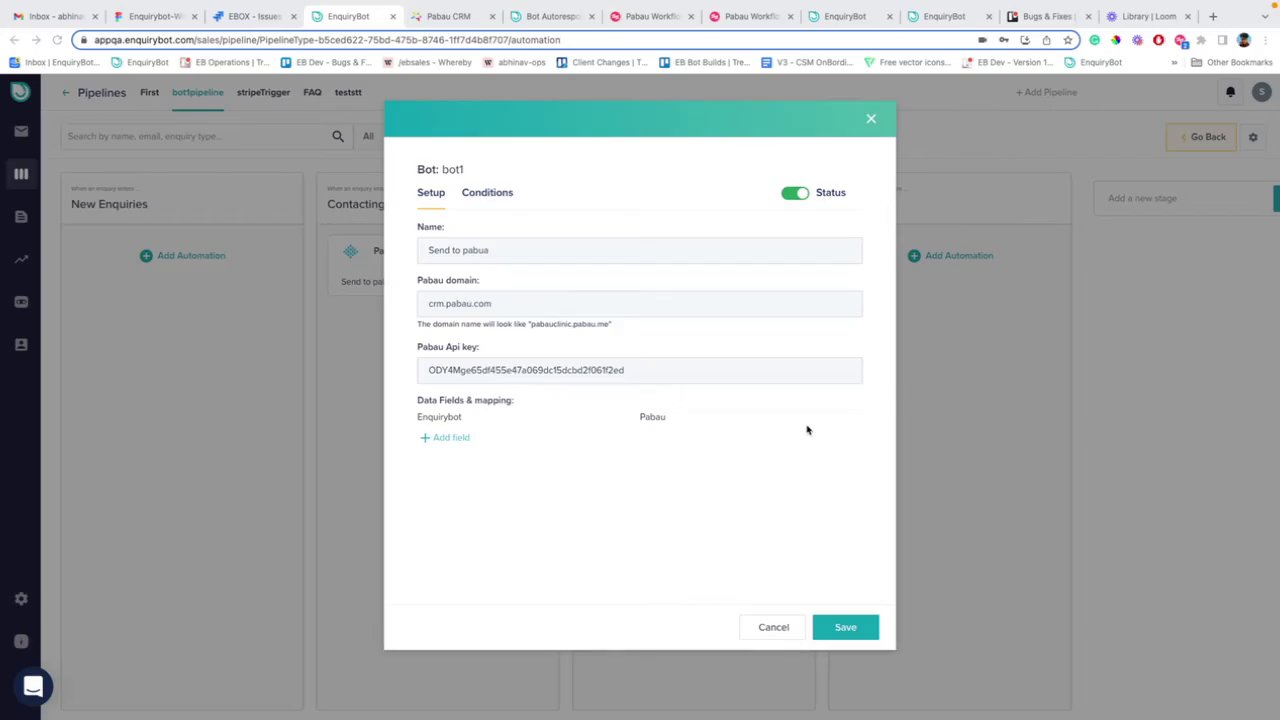Open pipeline settings gear icon
Screen dimensions: 1280x720
coord(1253,137)
